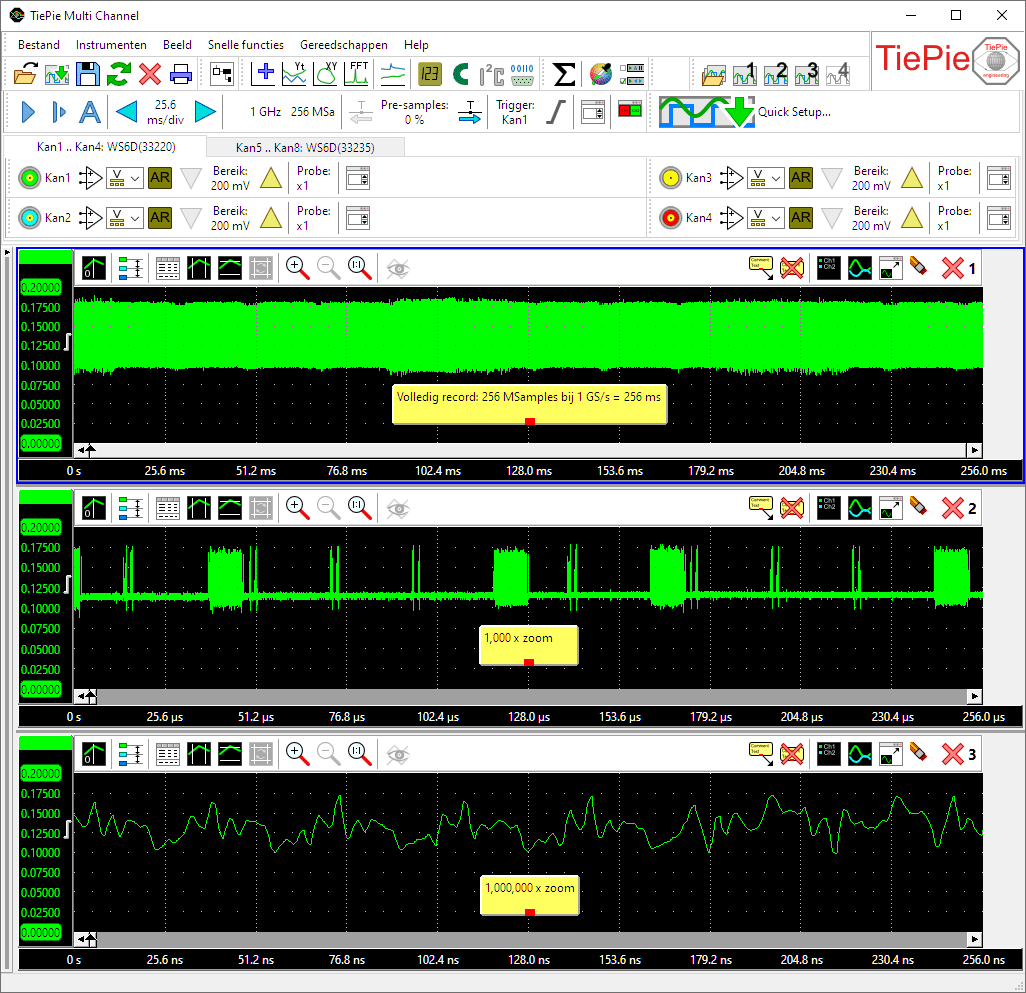Click right scroll arrow under graph 3

click(x=975, y=939)
